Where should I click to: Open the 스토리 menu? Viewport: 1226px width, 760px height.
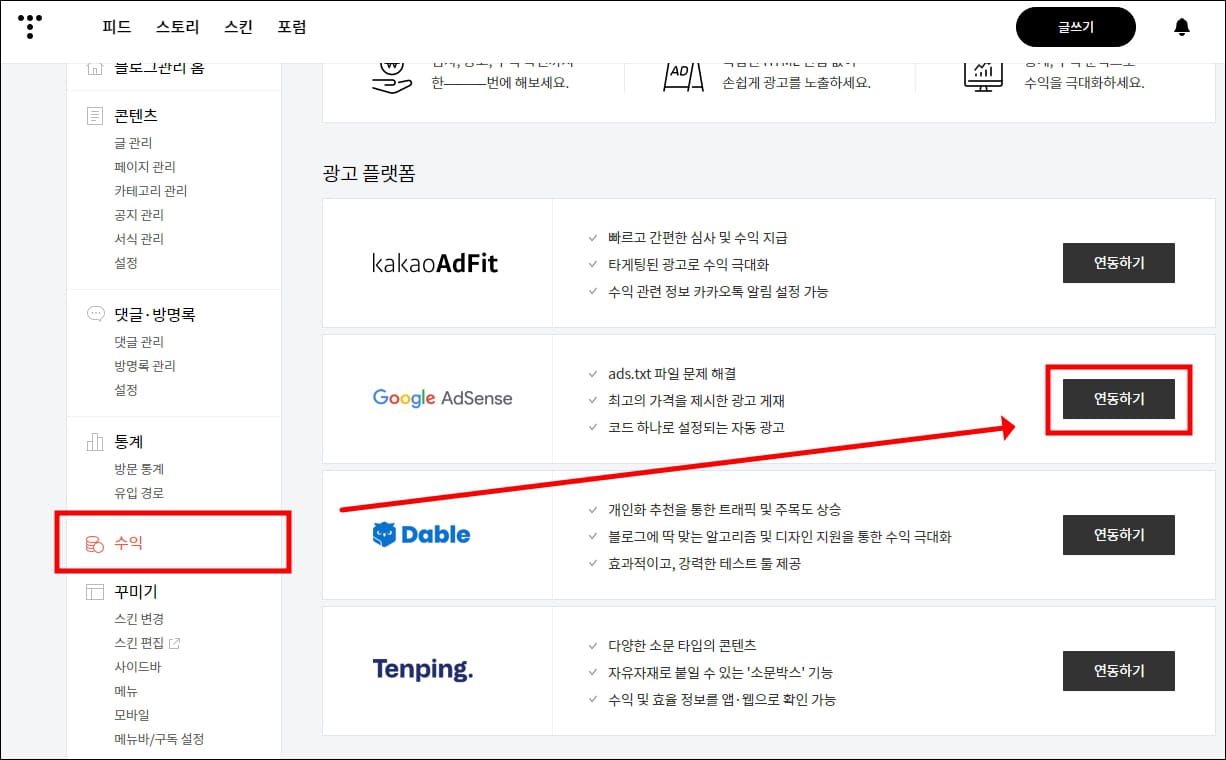(x=178, y=27)
